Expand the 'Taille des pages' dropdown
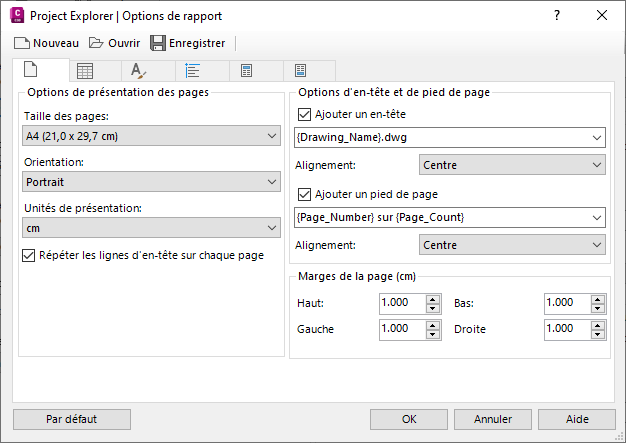 [x=273, y=137]
